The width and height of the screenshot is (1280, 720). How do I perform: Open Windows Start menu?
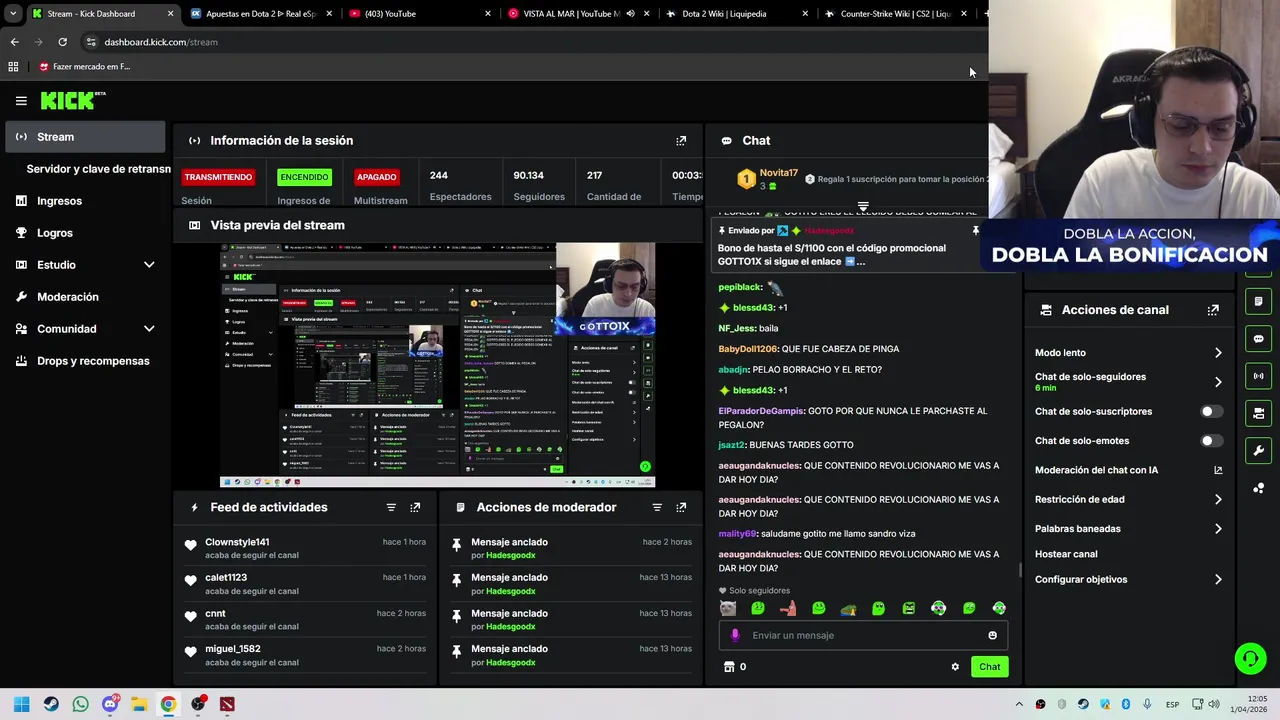(x=21, y=704)
